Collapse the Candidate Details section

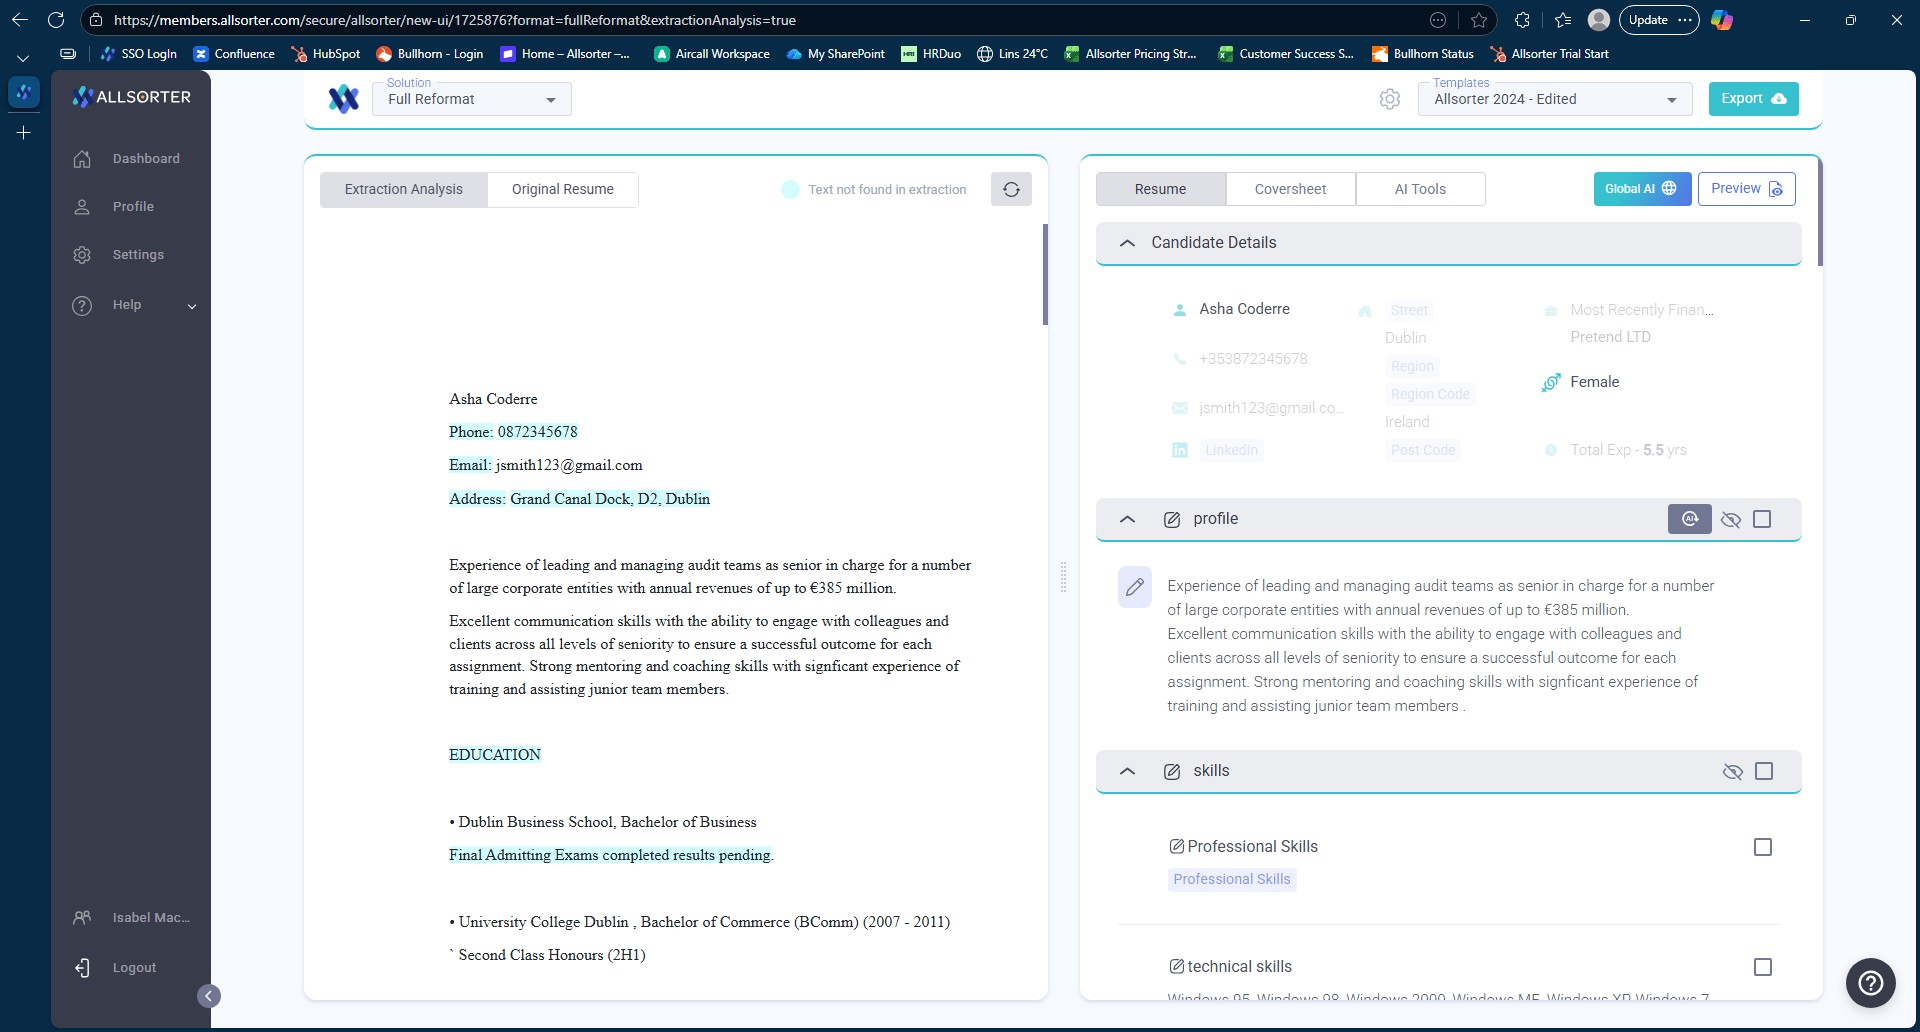coord(1127,243)
